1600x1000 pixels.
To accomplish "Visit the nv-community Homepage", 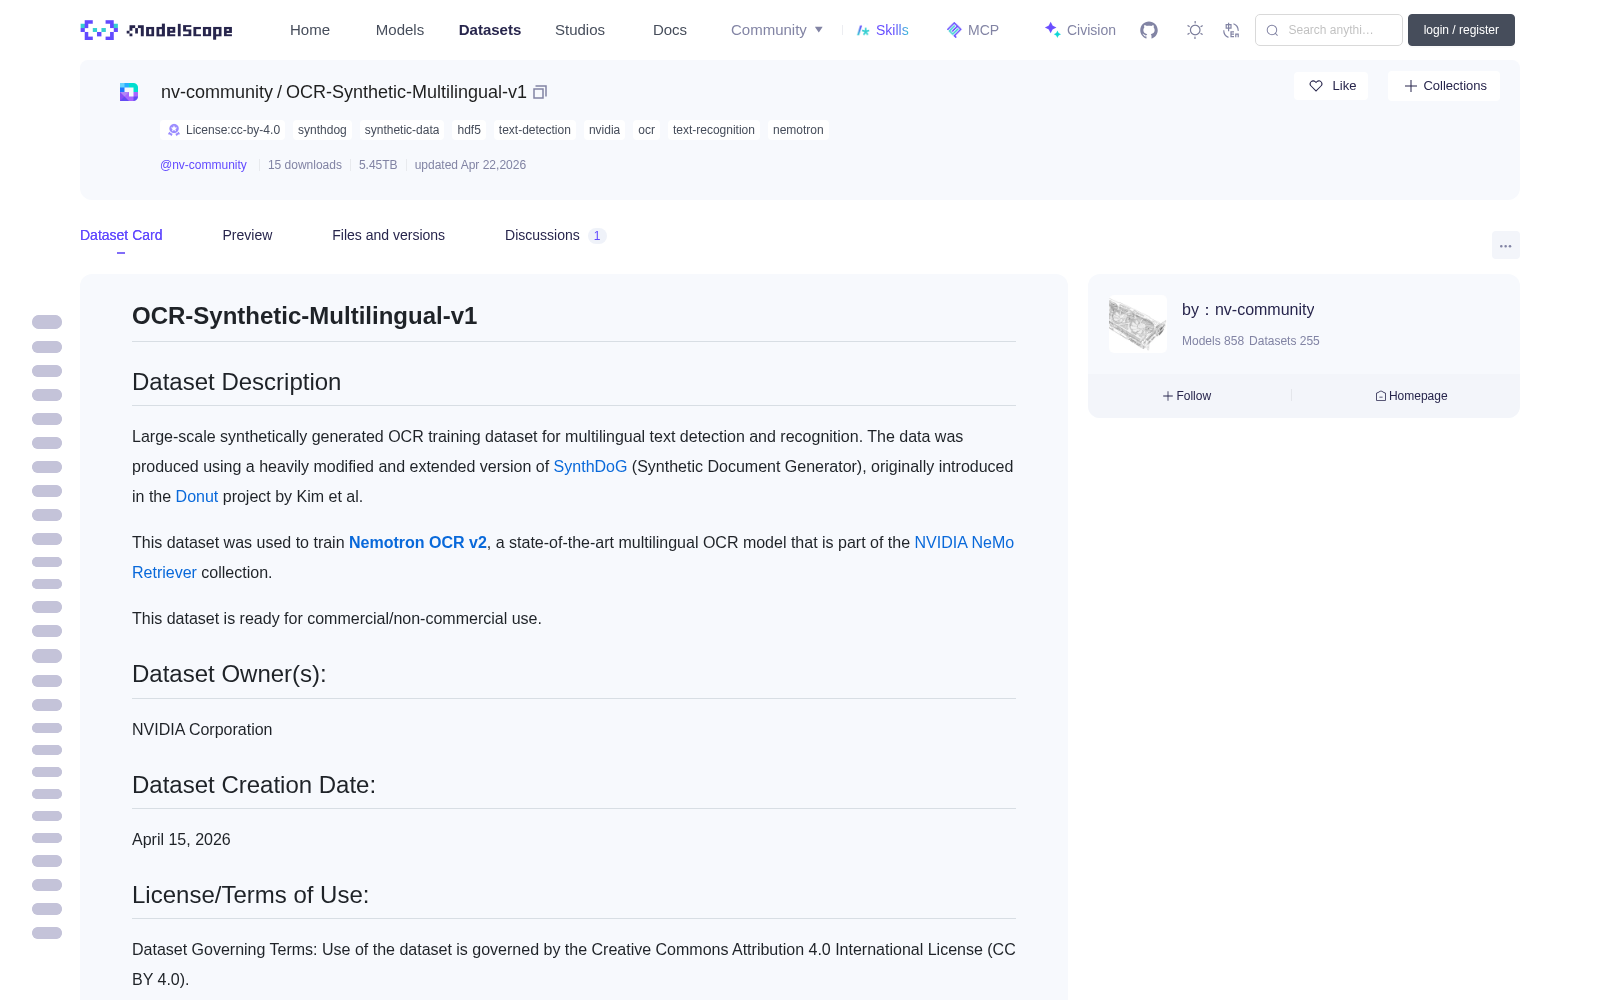I will (1411, 396).
